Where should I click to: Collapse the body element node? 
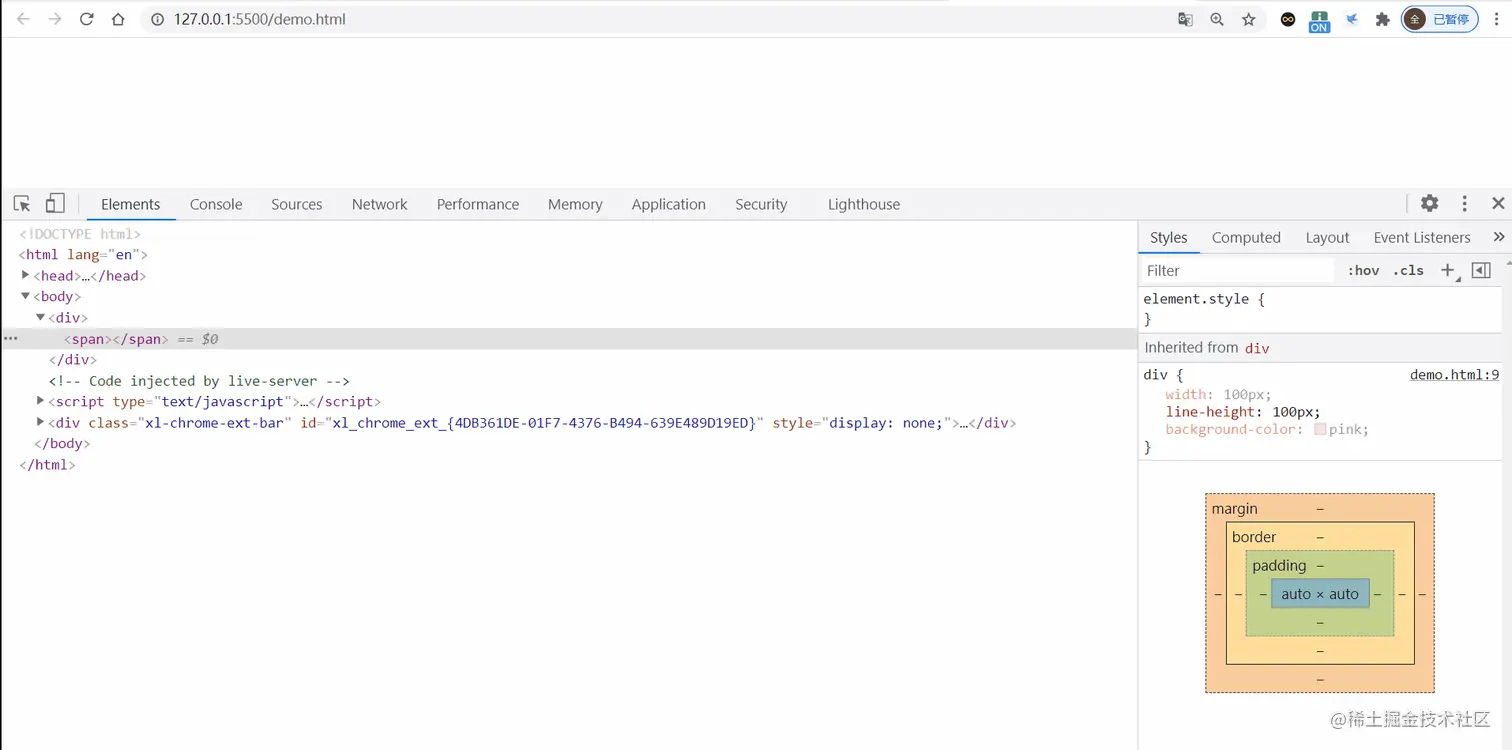[26, 296]
